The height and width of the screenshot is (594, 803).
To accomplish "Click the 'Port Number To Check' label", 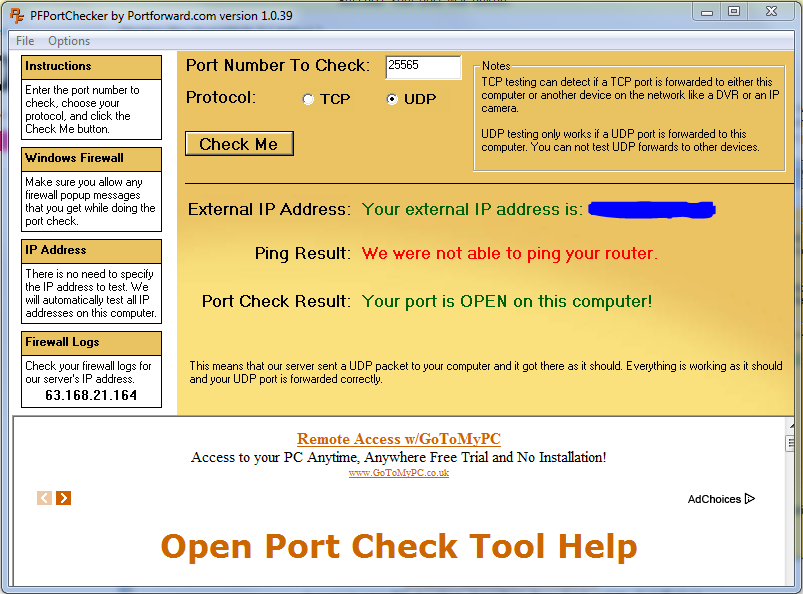I will pos(278,66).
